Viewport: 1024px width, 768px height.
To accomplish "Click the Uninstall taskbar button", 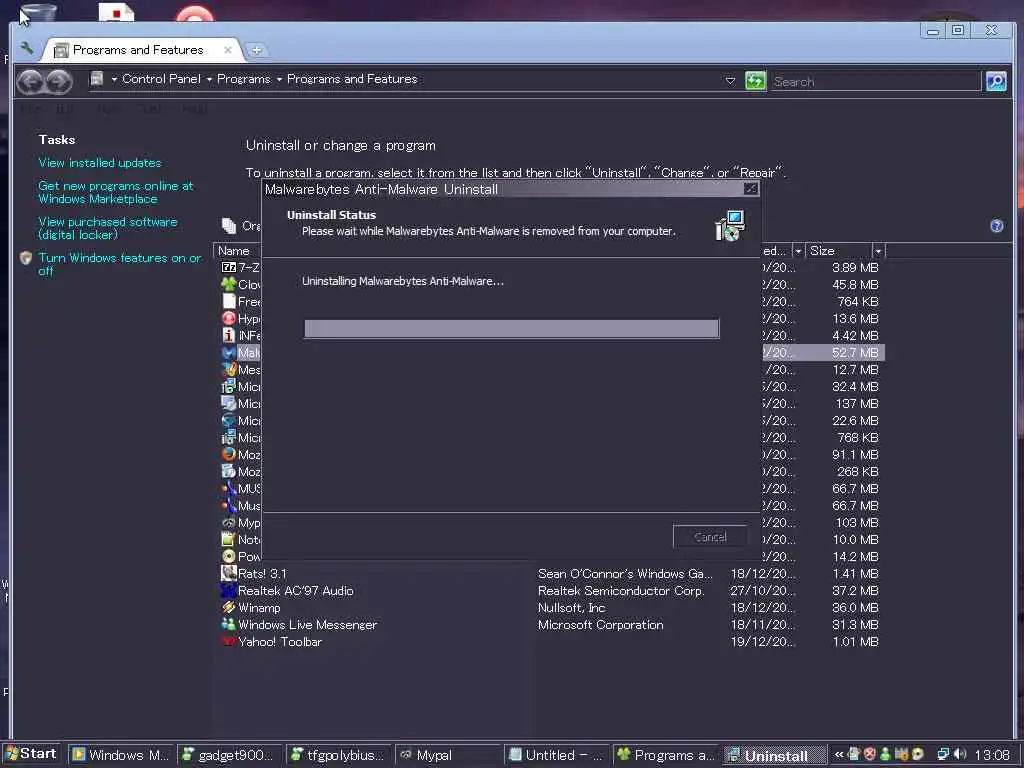I will 776,755.
